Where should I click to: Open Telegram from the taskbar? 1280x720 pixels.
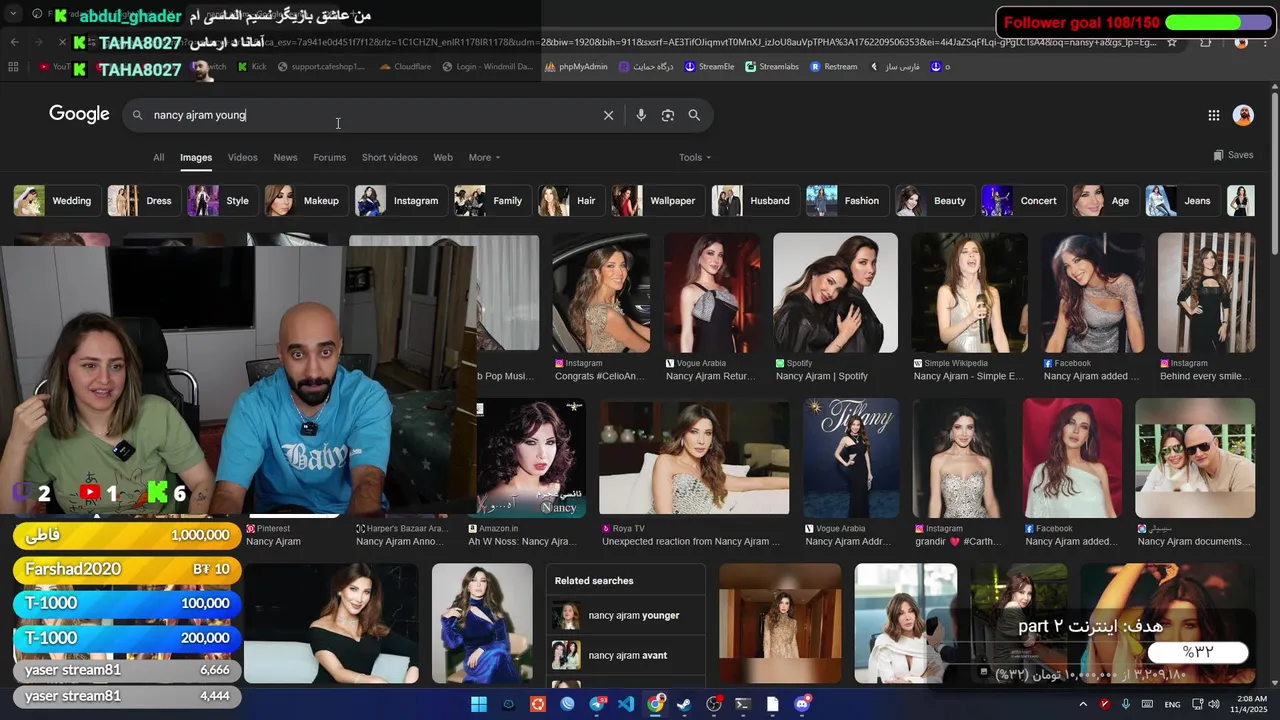tap(598, 704)
